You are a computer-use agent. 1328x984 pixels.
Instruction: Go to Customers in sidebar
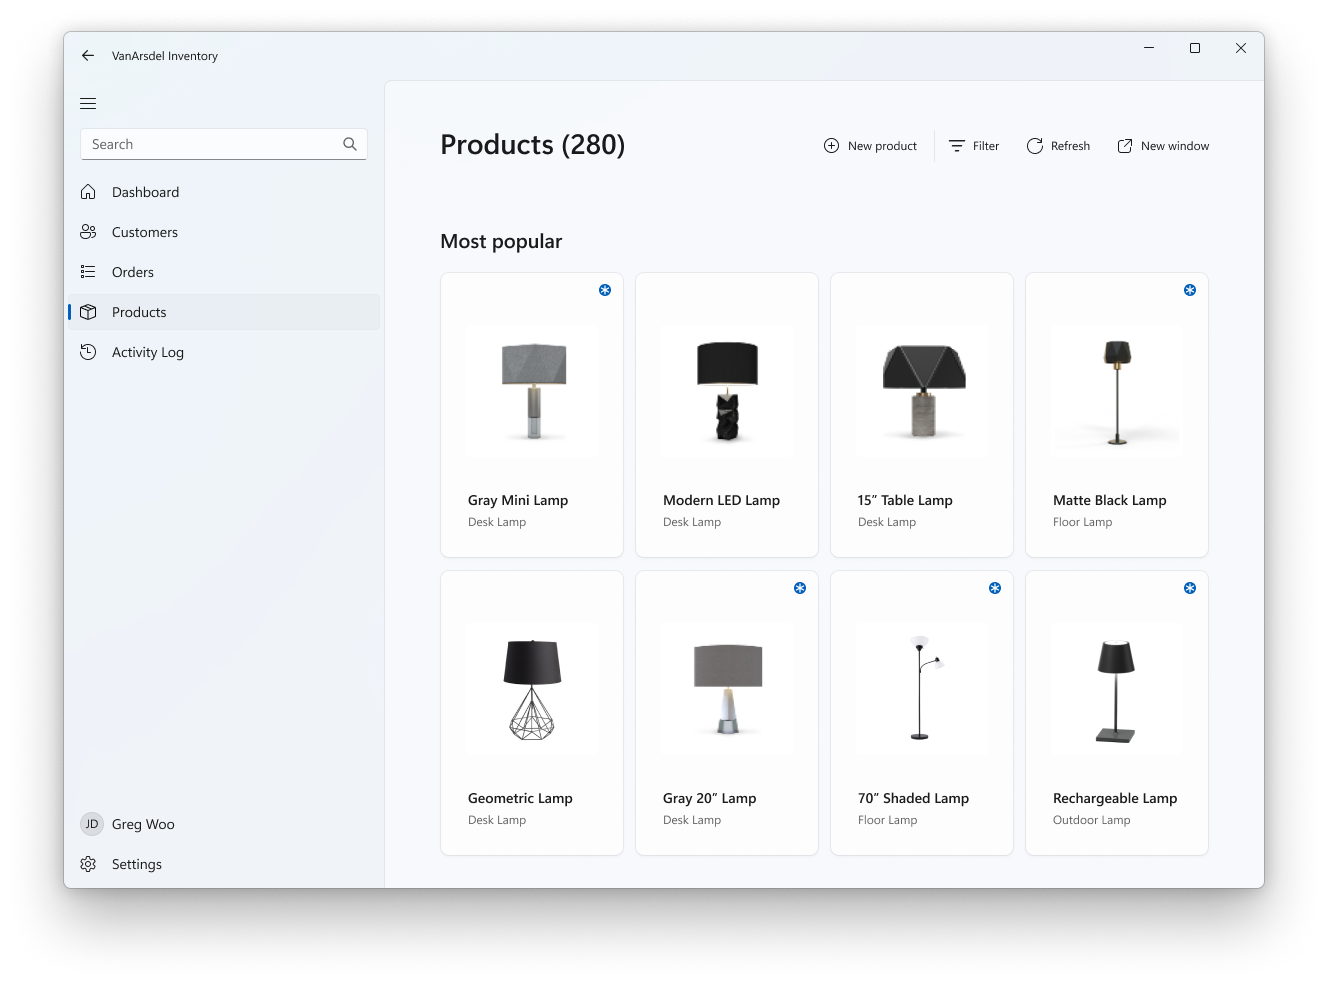click(x=144, y=232)
